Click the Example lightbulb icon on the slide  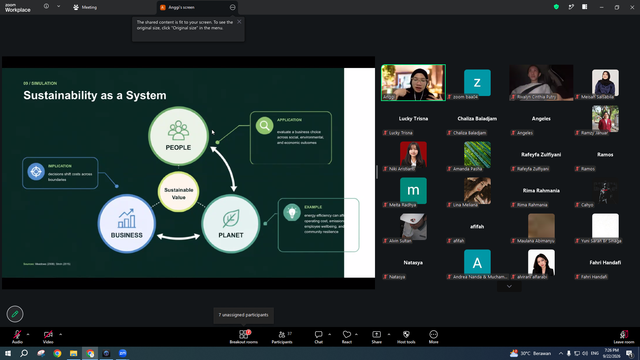(x=292, y=213)
